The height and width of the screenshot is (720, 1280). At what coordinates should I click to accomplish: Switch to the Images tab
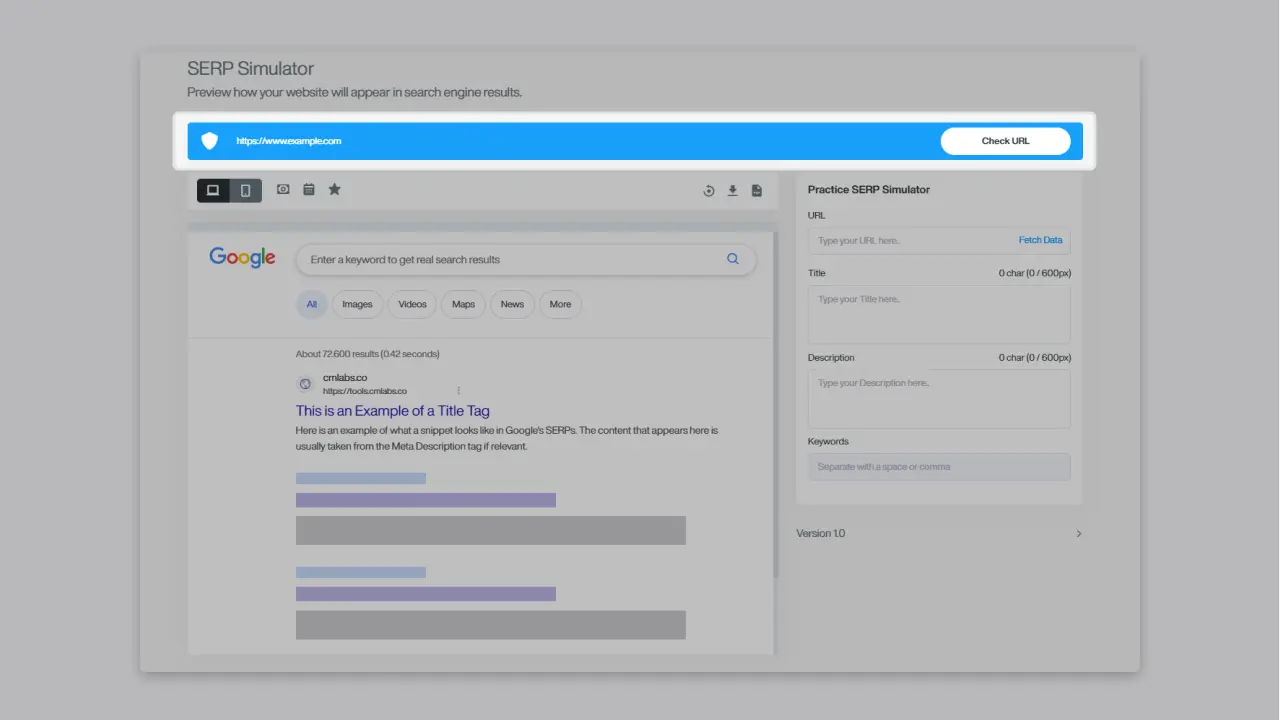click(x=357, y=304)
